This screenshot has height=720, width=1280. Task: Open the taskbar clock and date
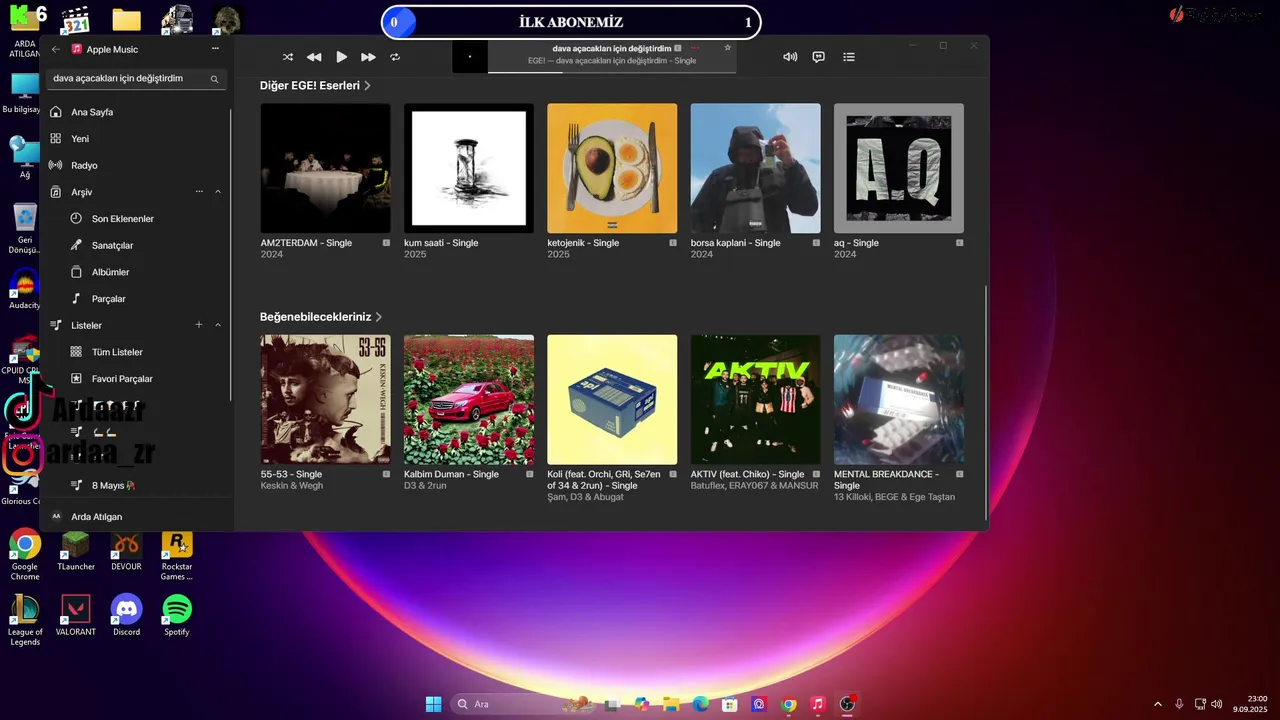(x=1251, y=704)
